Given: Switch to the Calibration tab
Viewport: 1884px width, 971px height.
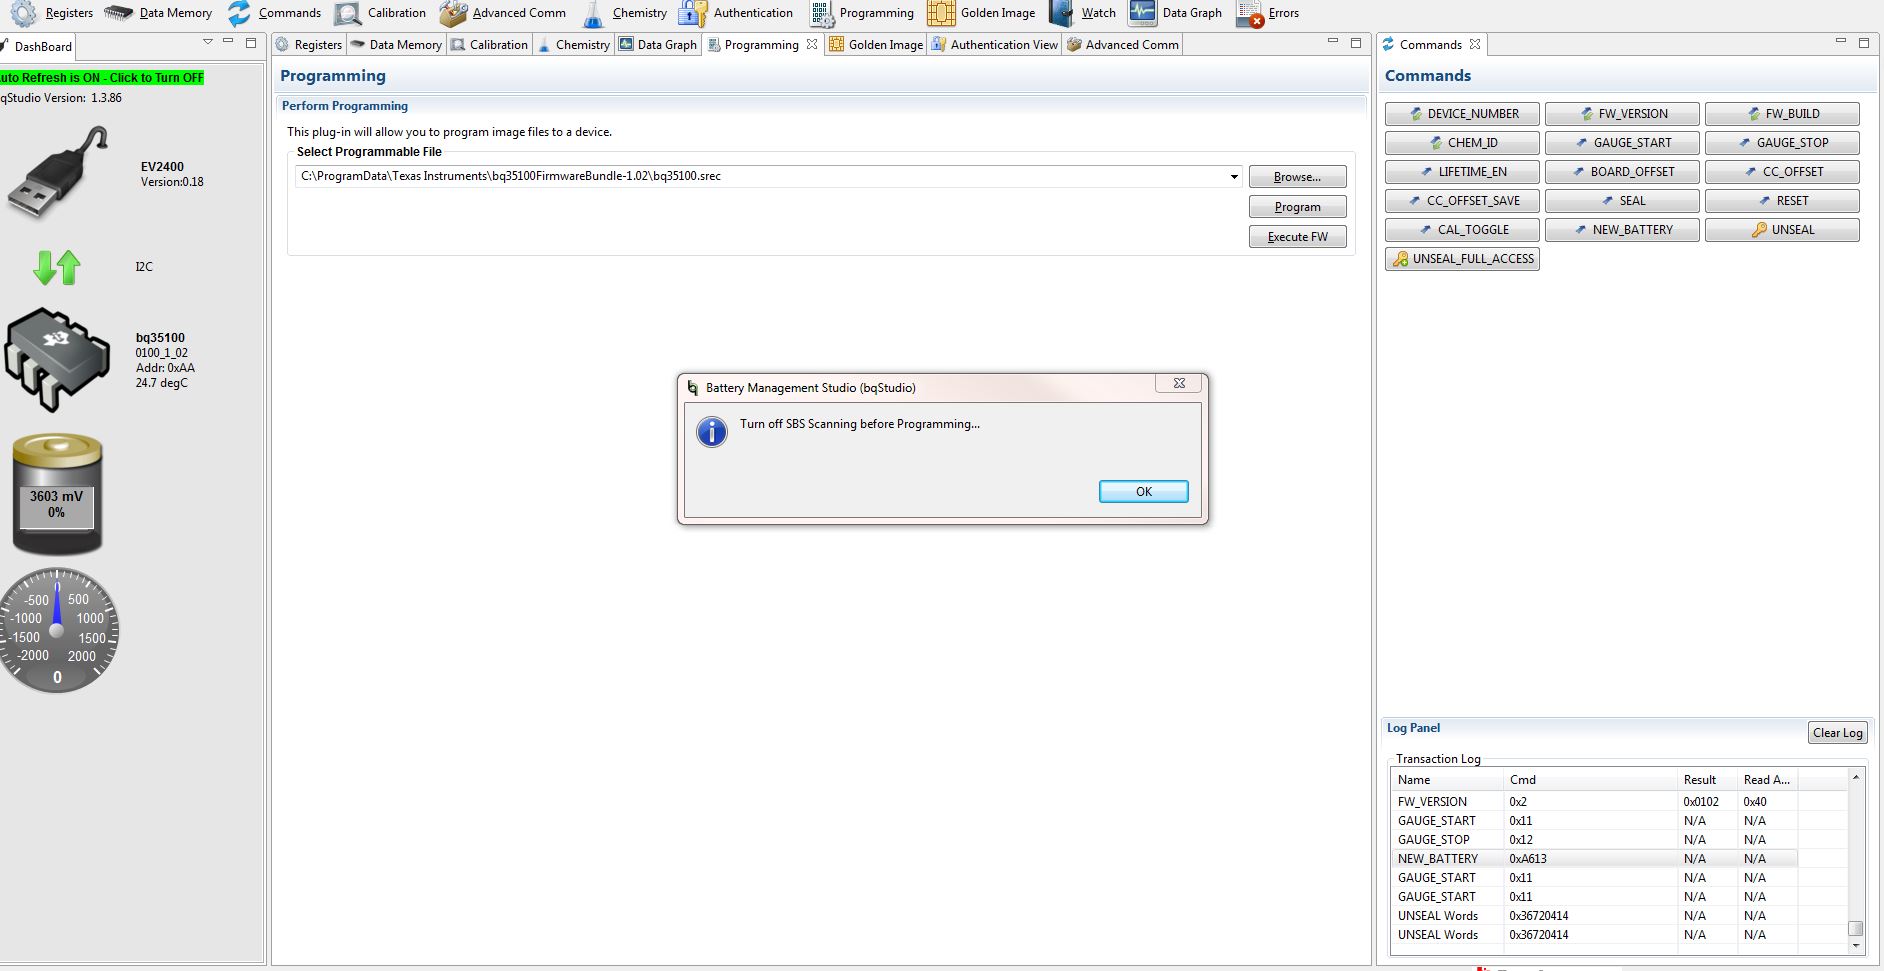Looking at the screenshot, I should pos(489,45).
